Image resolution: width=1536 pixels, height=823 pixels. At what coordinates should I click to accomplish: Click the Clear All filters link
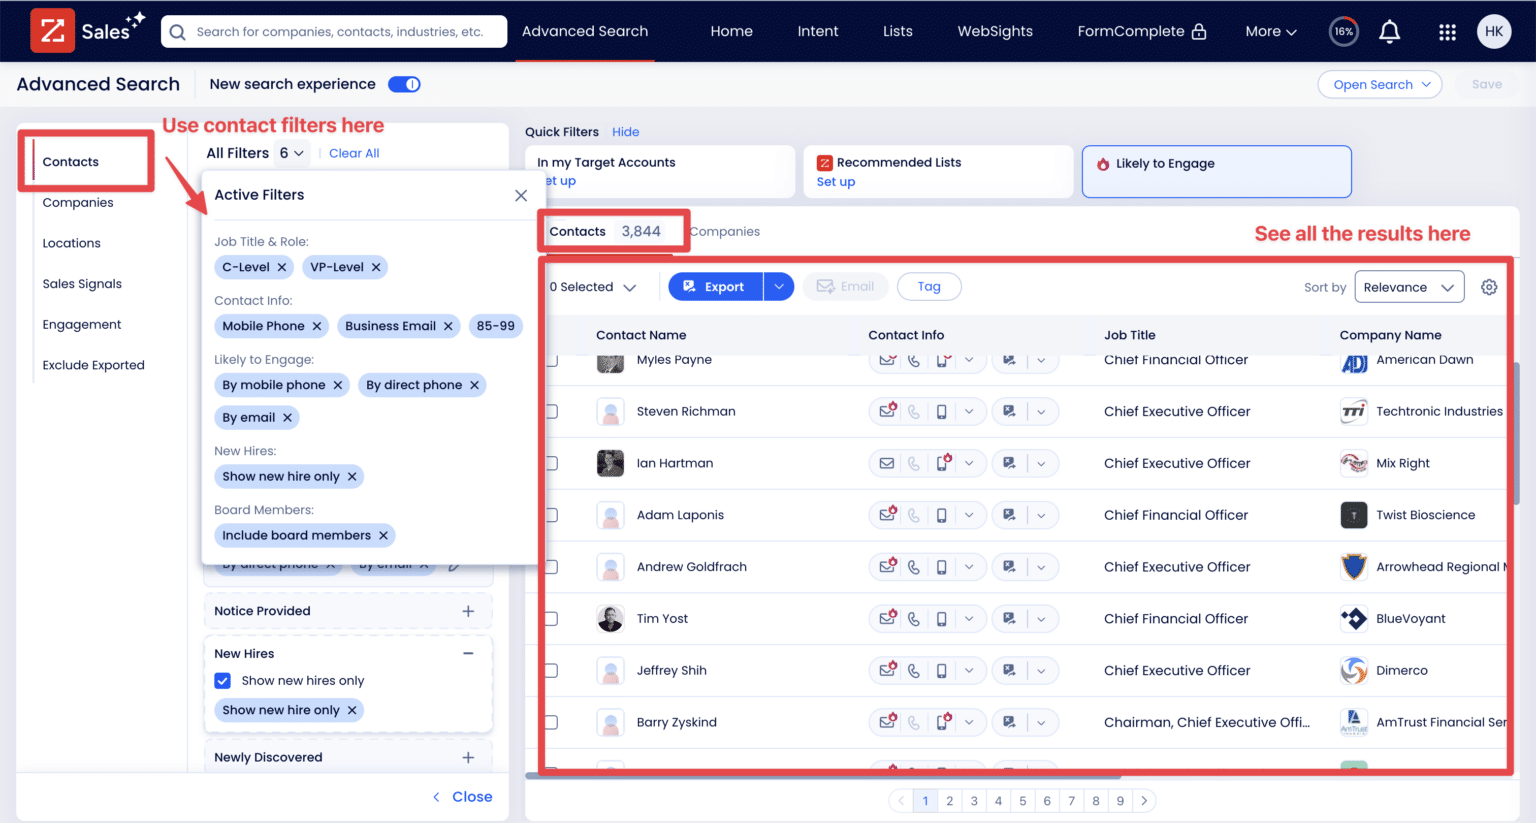click(353, 153)
